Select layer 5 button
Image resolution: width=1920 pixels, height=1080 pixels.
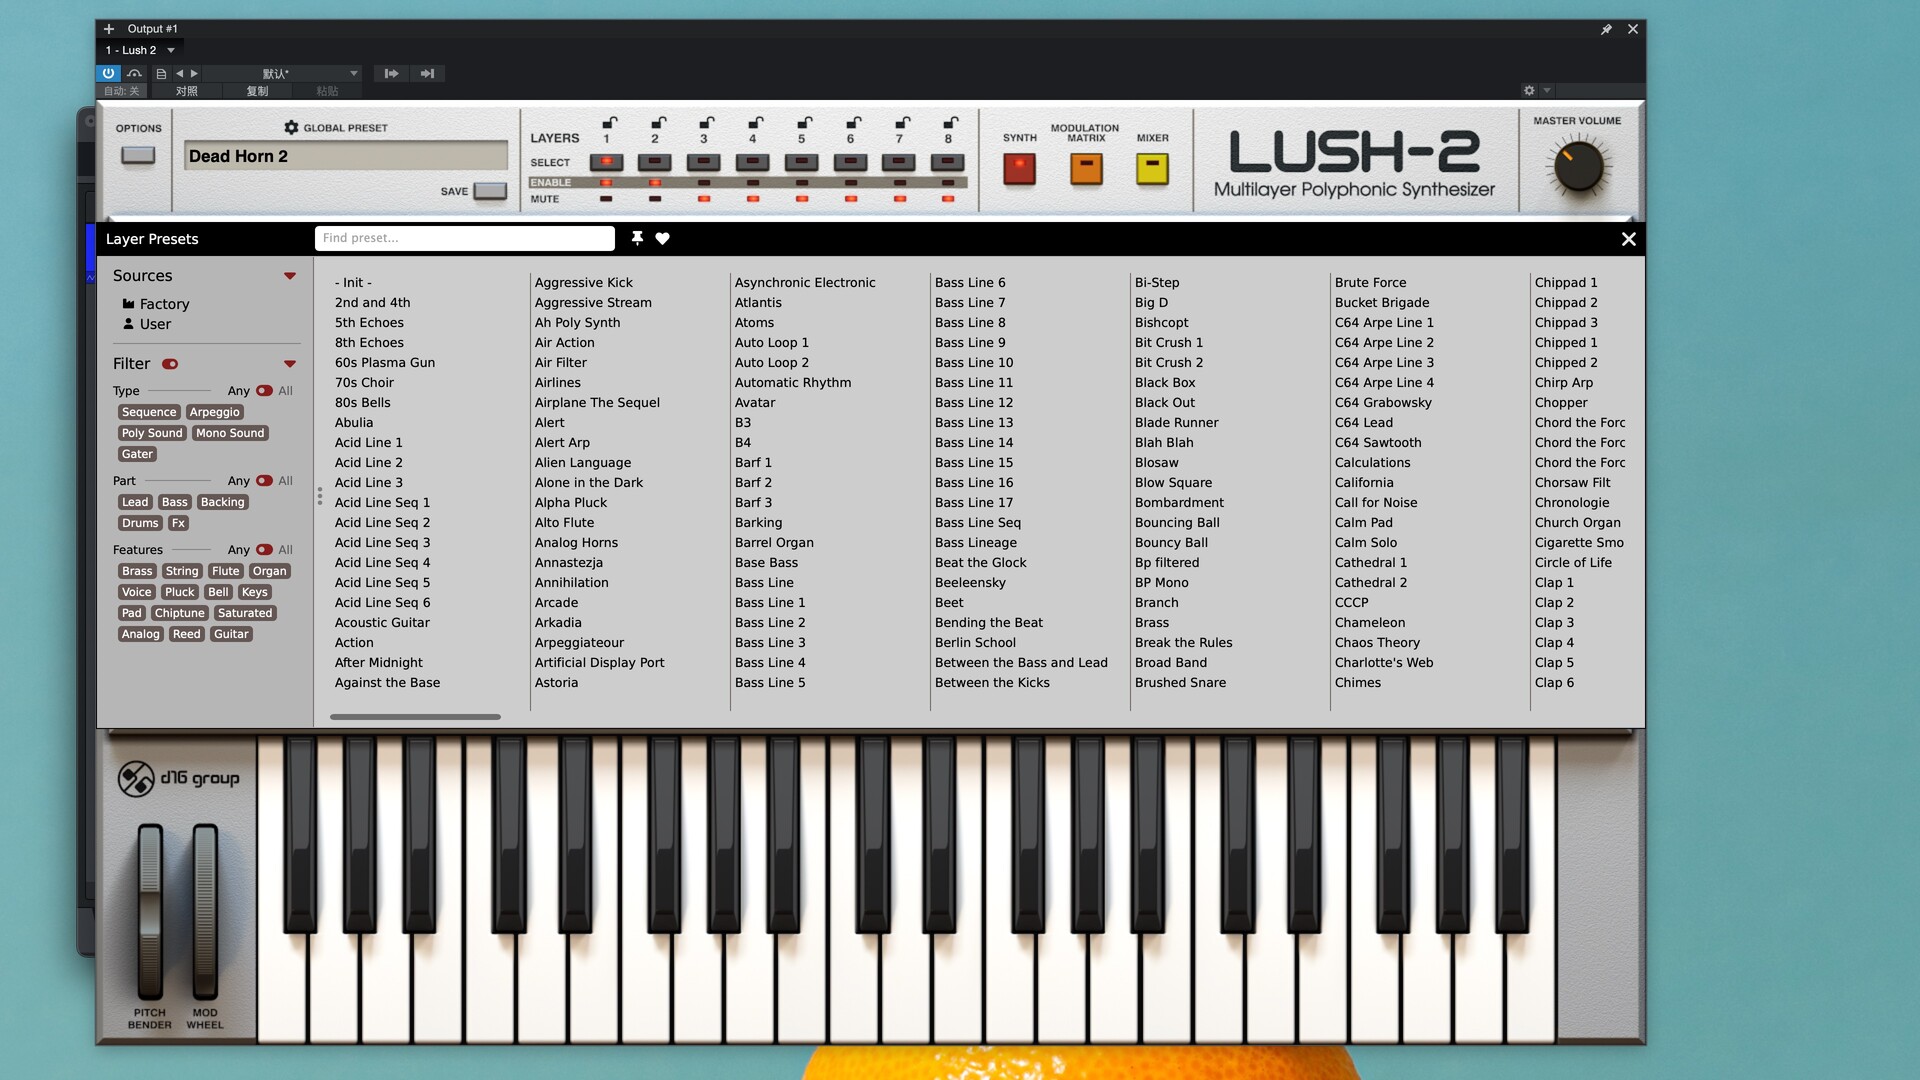801,161
